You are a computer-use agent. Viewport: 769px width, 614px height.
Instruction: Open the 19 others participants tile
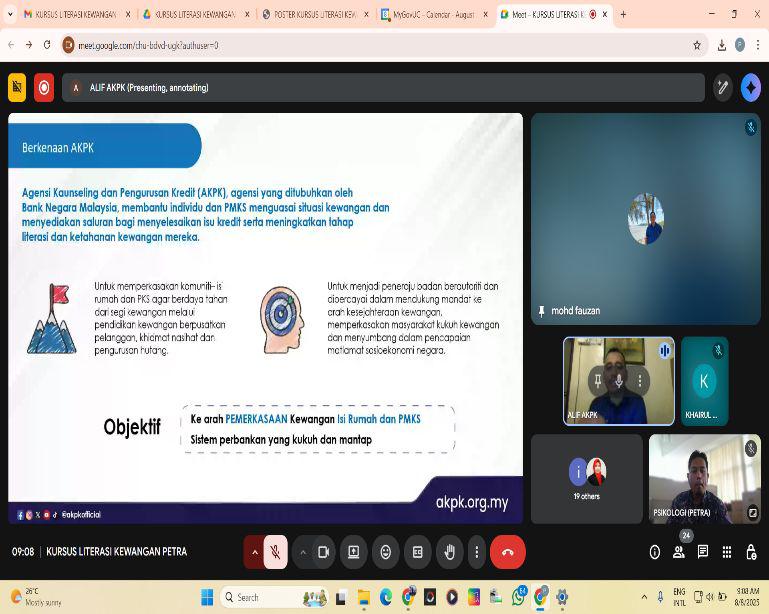click(x=587, y=478)
